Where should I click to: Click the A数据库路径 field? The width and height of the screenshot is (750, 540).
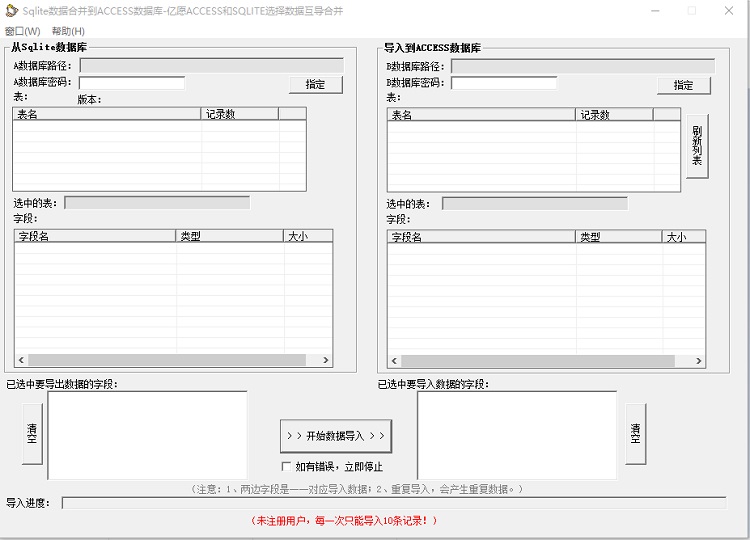coord(211,66)
